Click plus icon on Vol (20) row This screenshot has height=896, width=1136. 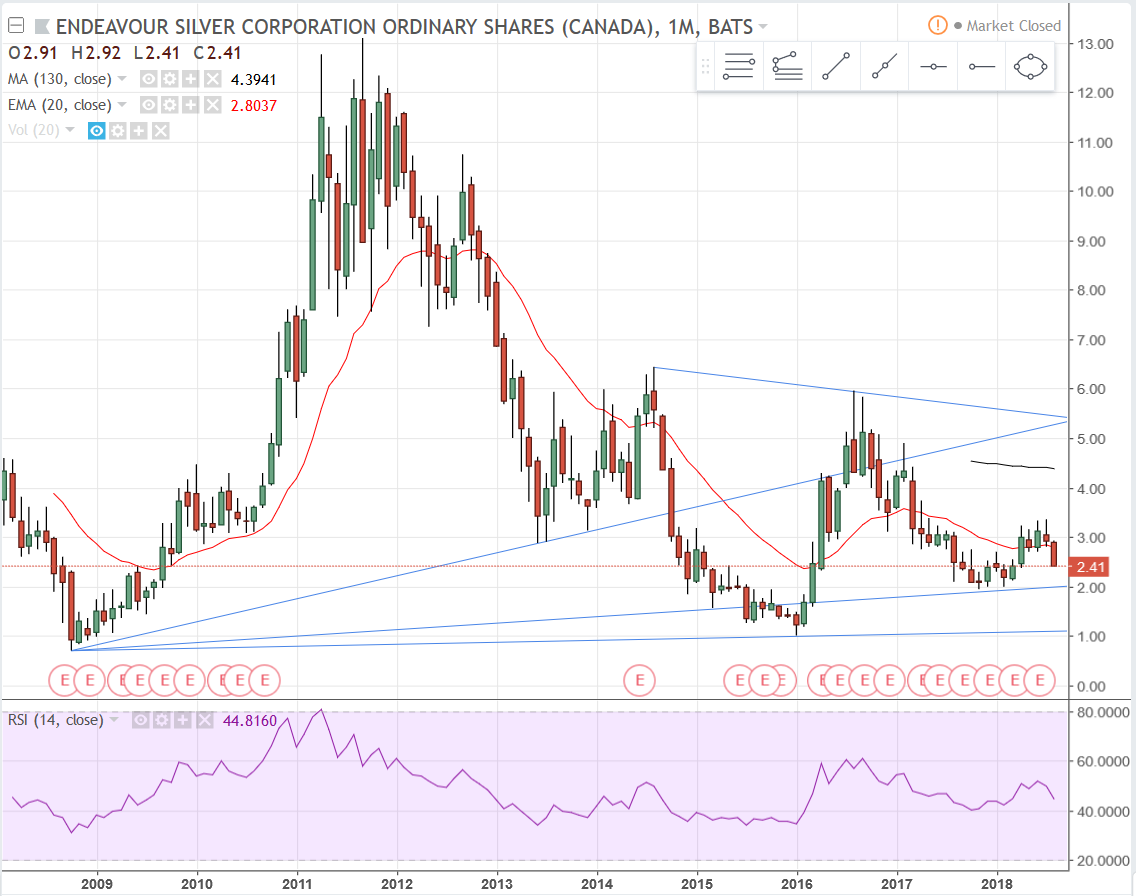(x=138, y=130)
